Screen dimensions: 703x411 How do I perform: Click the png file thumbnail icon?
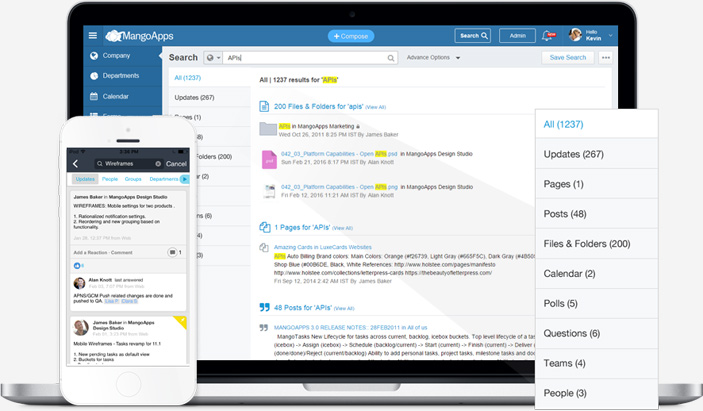click(269, 191)
